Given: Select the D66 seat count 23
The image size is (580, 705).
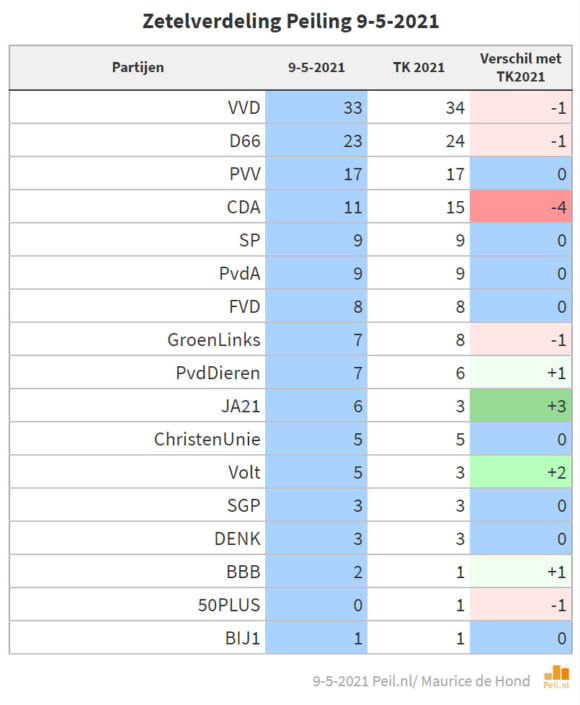Looking at the screenshot, I should (352, 141).
